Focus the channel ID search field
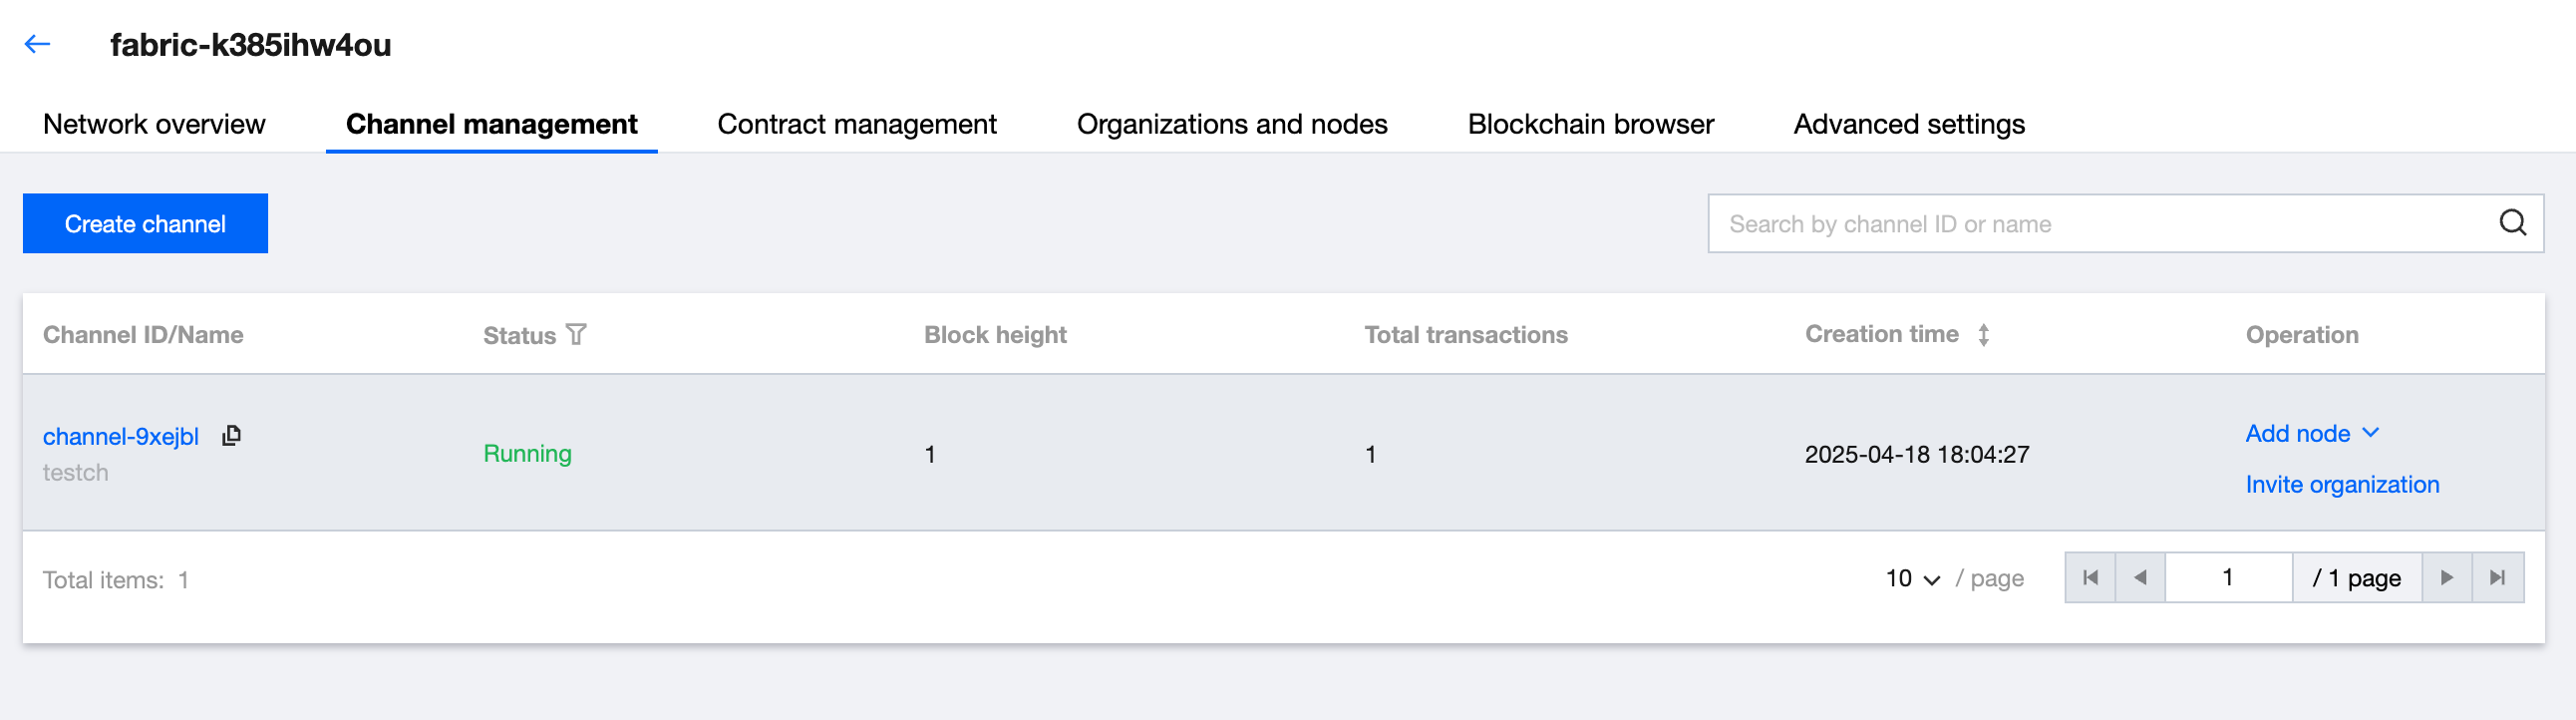Viewport: 2576px width, 720px height. (x=2100, y=223)
